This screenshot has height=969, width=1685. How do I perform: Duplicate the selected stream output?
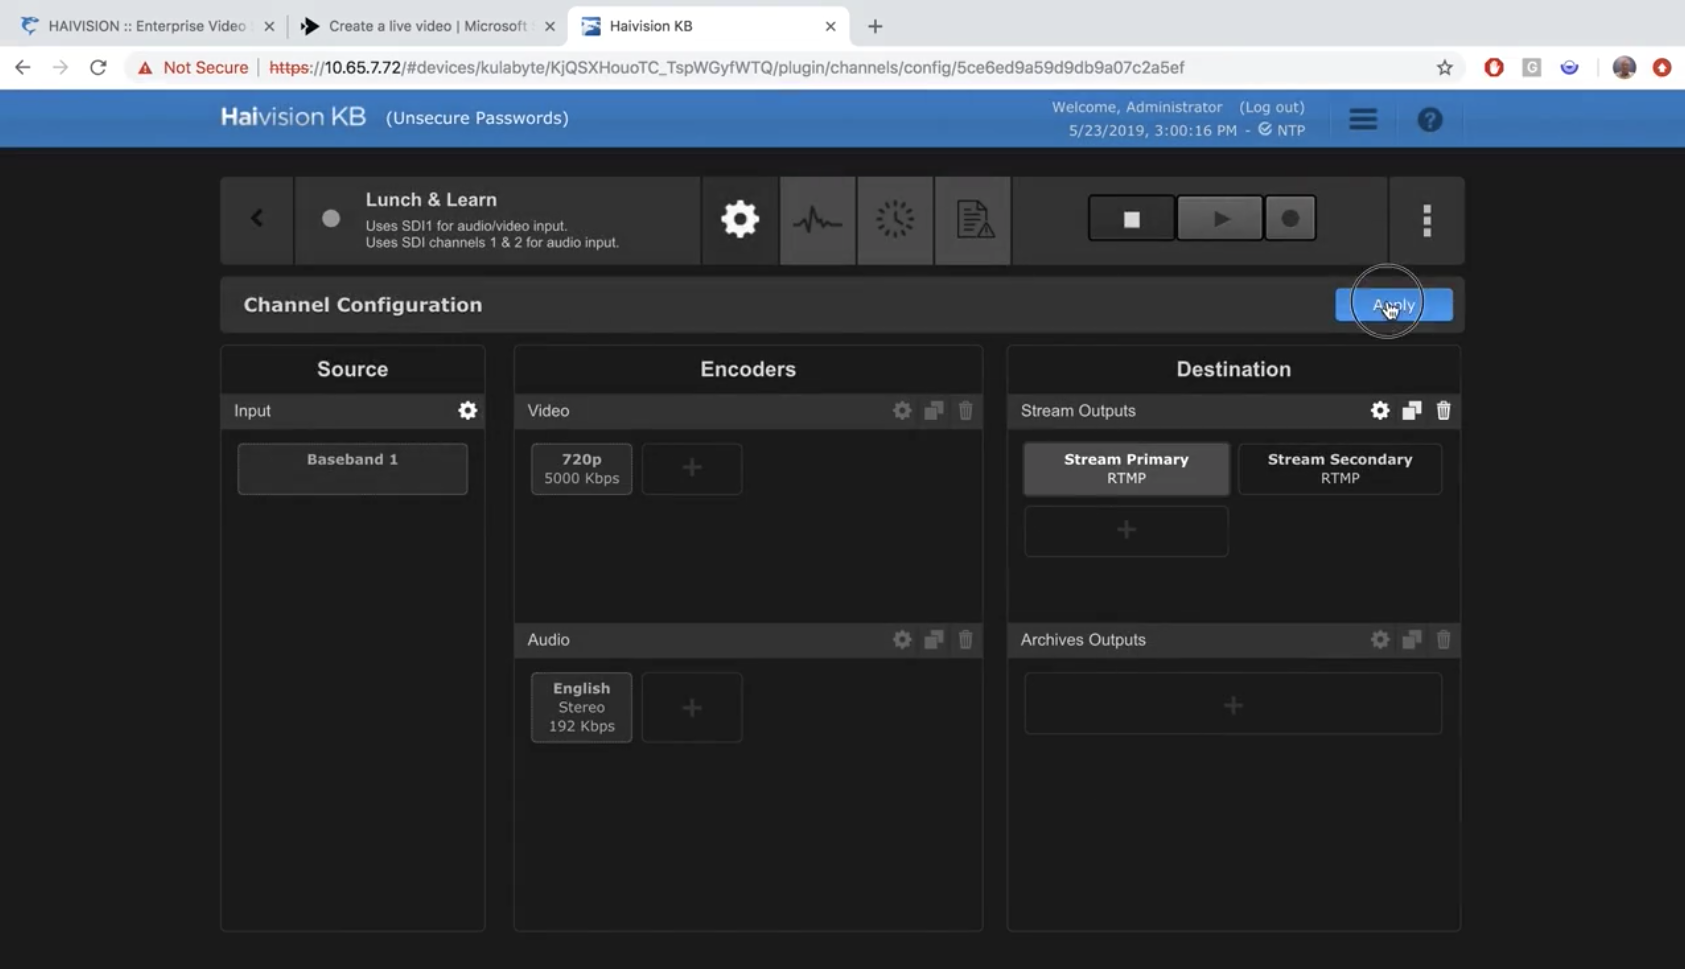pyautogui.click(x=1412, y=411)
